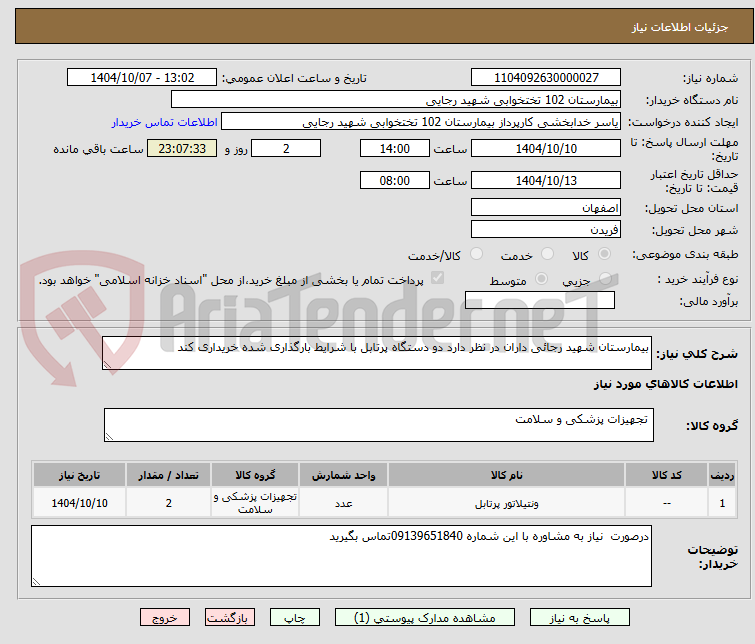This screenshot has height=644, width=755.
Task: Click the validity time 08:00 field
Action: click(x=394, y=180)
